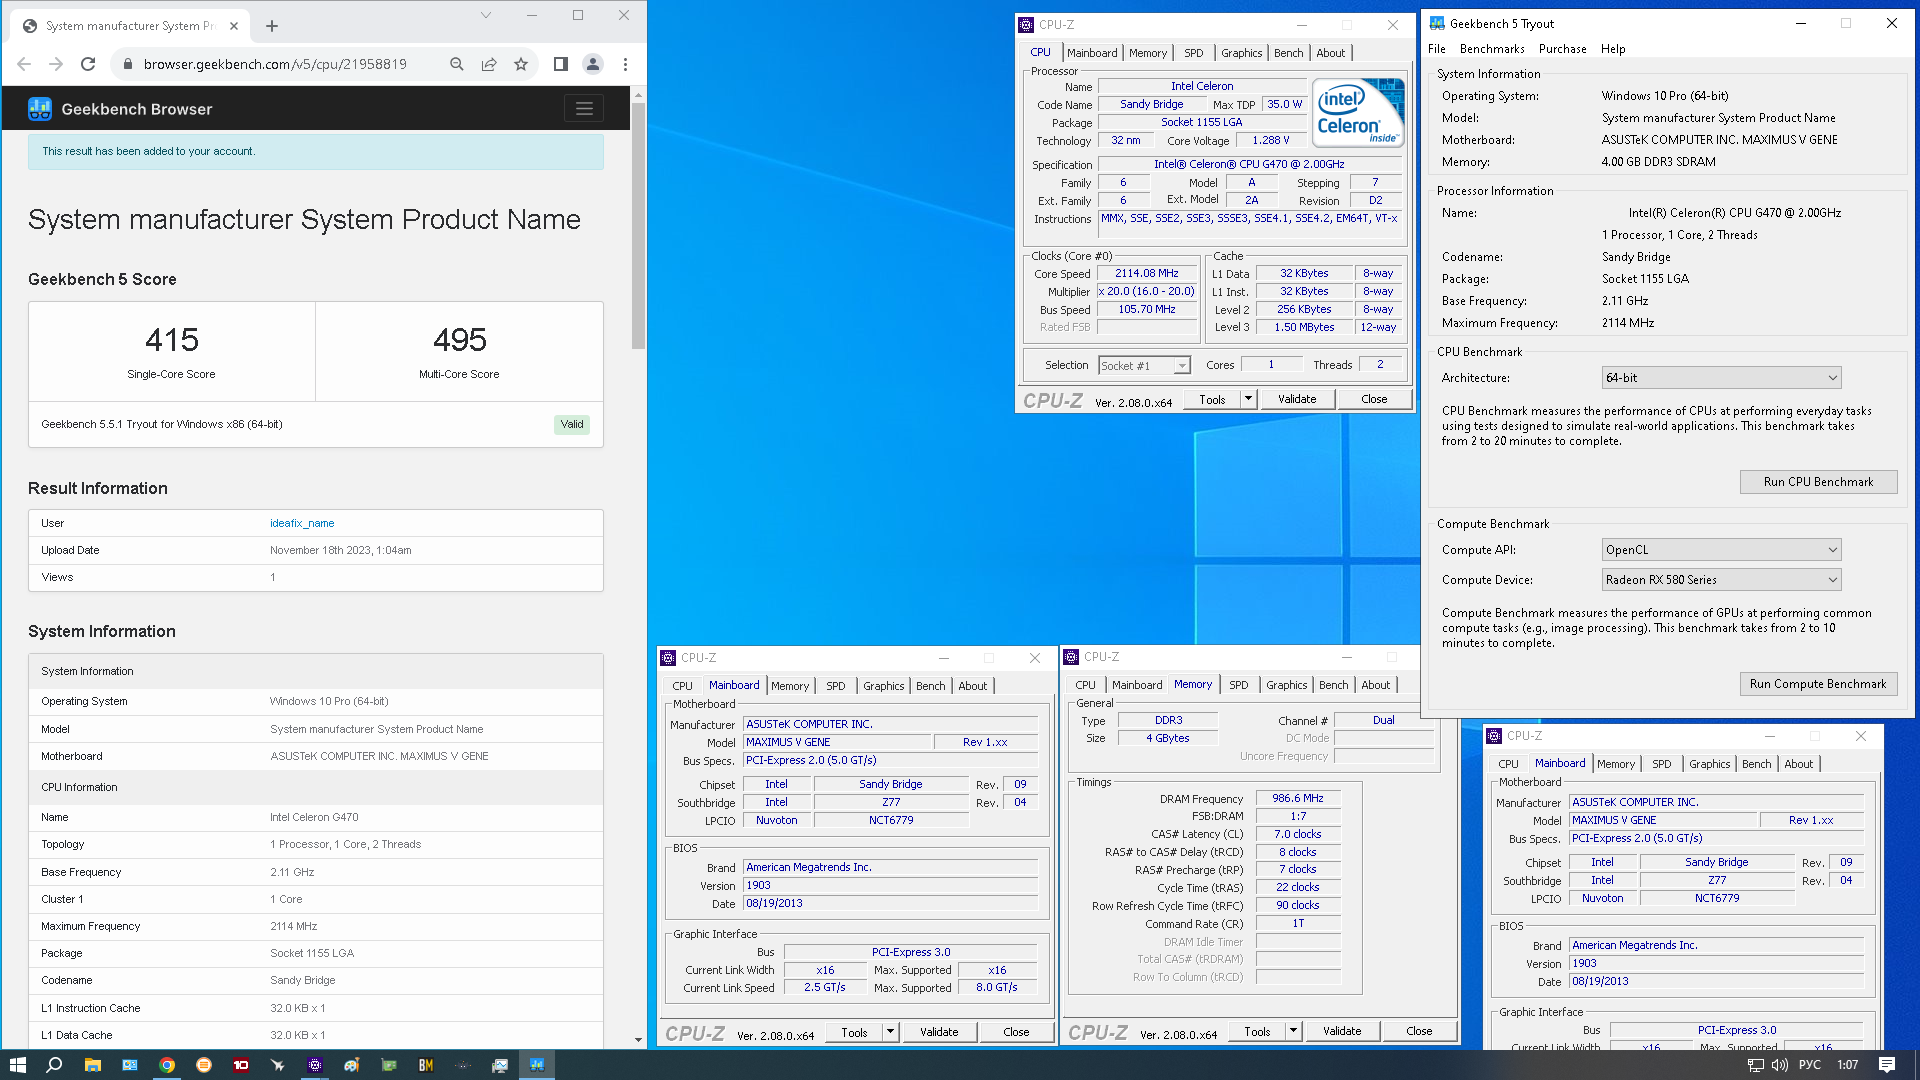Click the BIOS Version 1903 field in Mainboard window

pyautogui.click(x=890, y=885)
